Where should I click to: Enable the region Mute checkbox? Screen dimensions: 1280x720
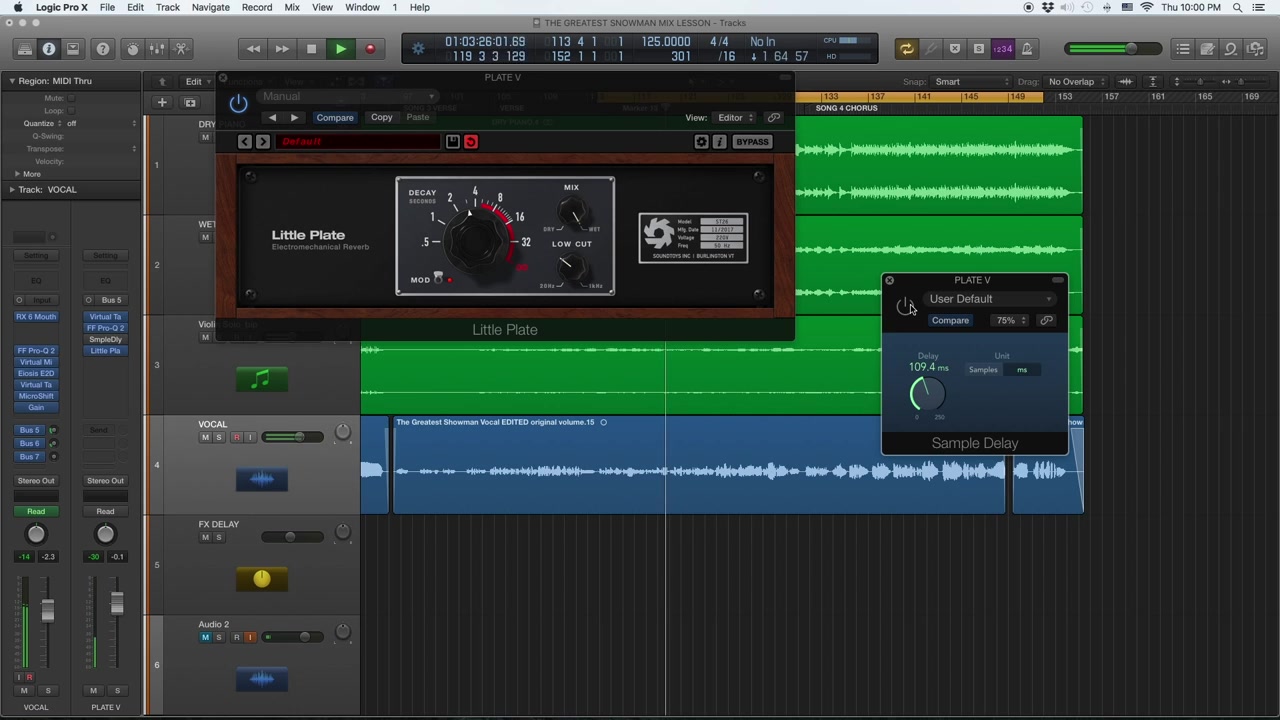pyautogui.click(x=69, y=98)
